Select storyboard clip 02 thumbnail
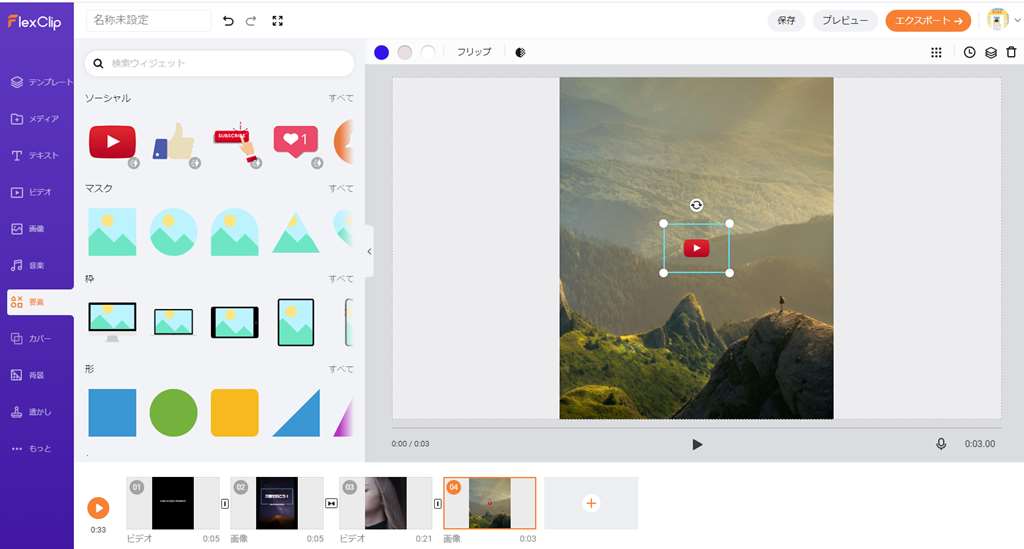Screen dimensions: 1024x549 276,502
